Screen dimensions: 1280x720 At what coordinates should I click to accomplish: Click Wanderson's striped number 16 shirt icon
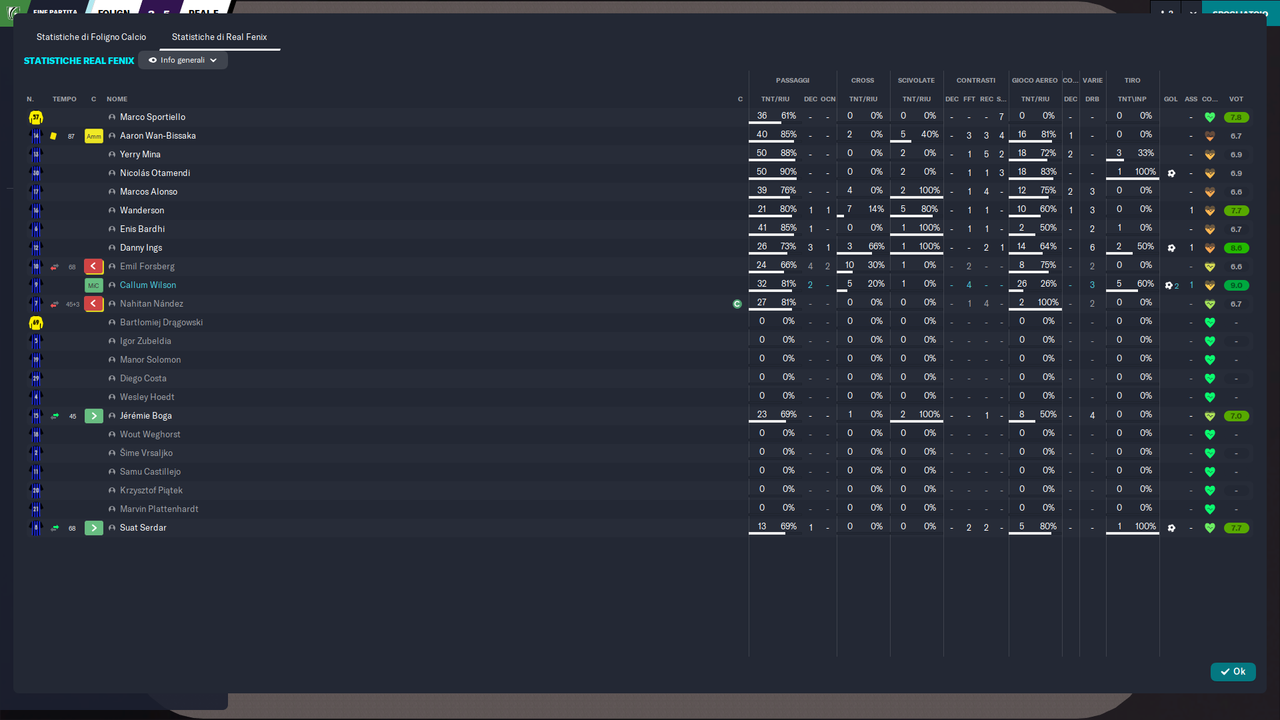coord(36,211)
